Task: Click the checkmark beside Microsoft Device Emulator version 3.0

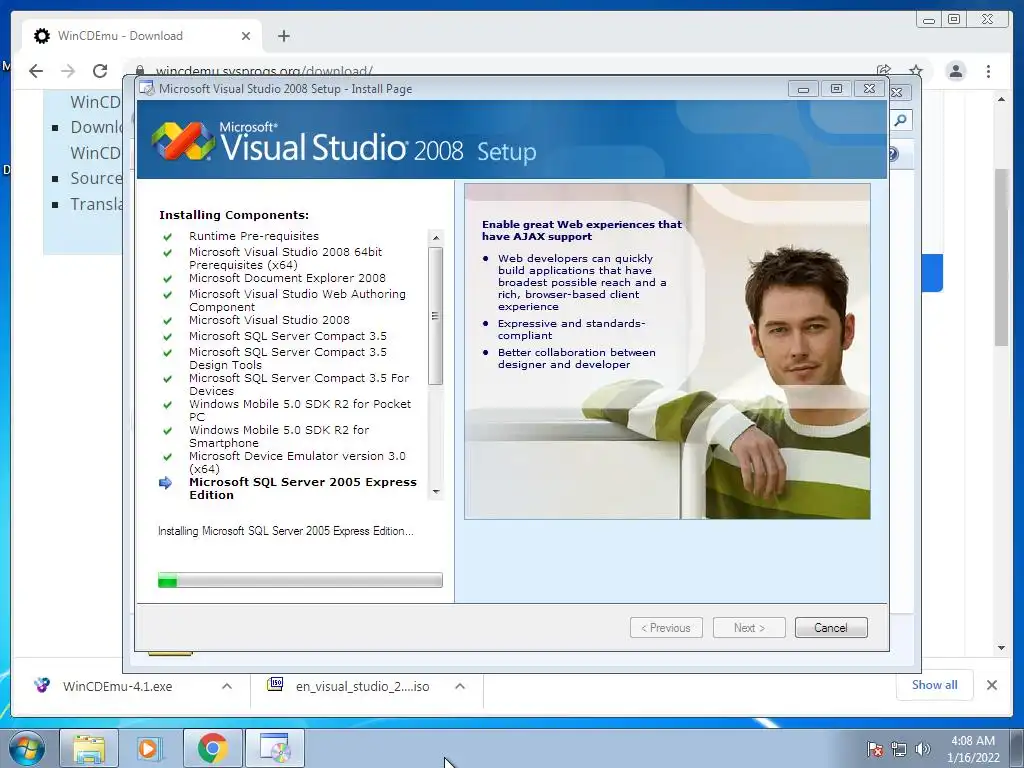Action: point(168,456)
